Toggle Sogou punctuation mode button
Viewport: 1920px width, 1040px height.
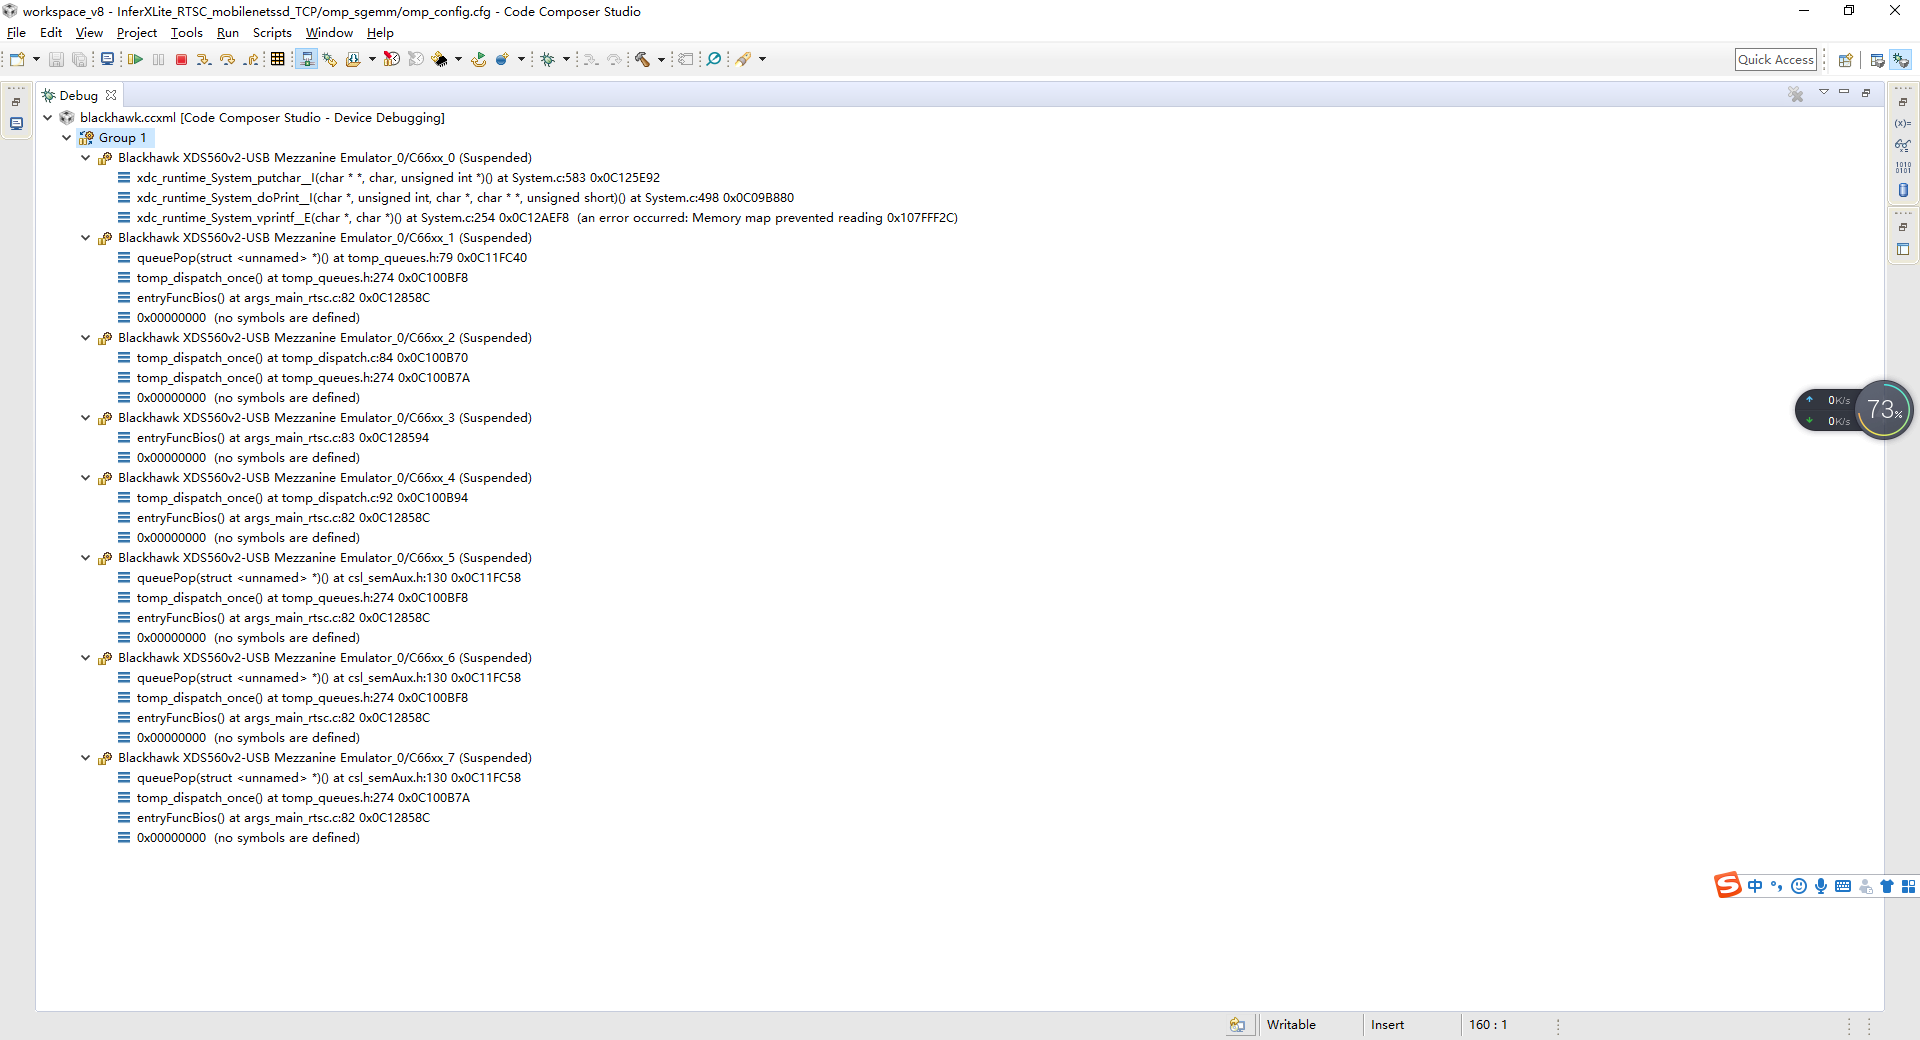[1777, 886]
